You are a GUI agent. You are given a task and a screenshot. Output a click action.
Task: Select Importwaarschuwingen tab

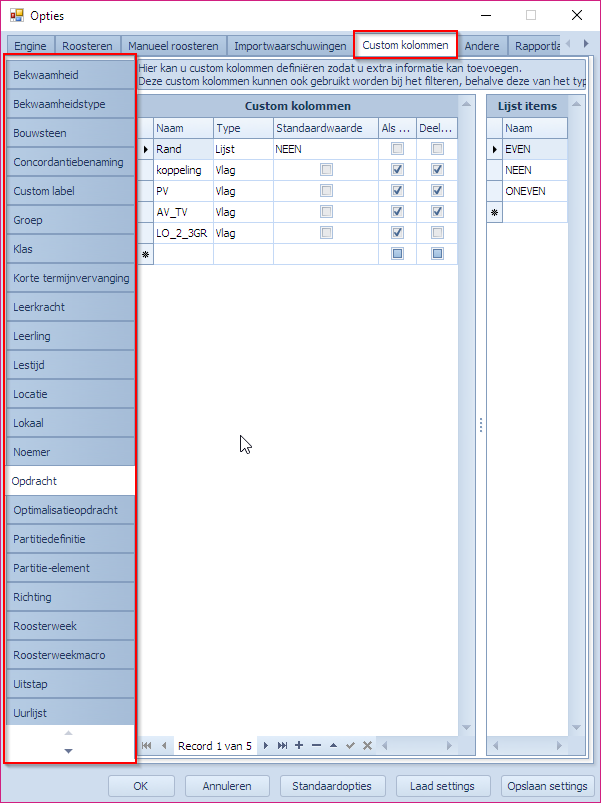290,46
